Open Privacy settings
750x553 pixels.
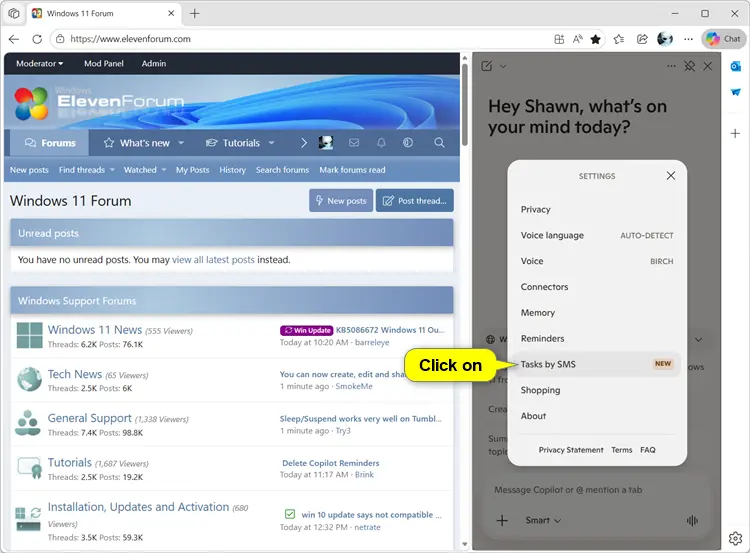pos(596,210)
